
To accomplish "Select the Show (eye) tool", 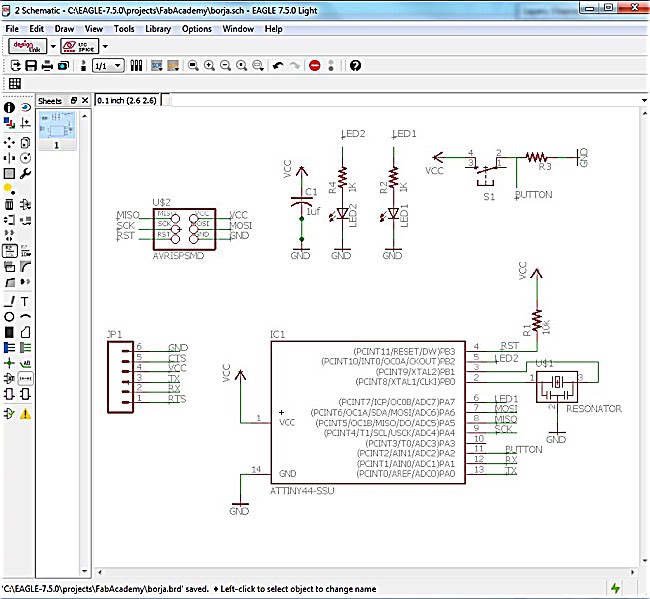I will 25,107.
